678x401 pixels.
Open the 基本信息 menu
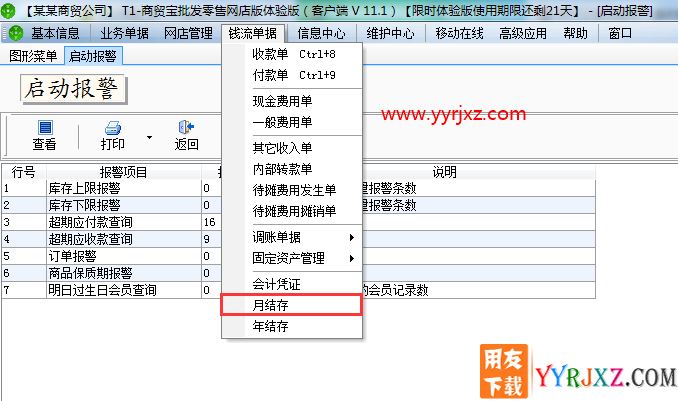tap(55, 33)
